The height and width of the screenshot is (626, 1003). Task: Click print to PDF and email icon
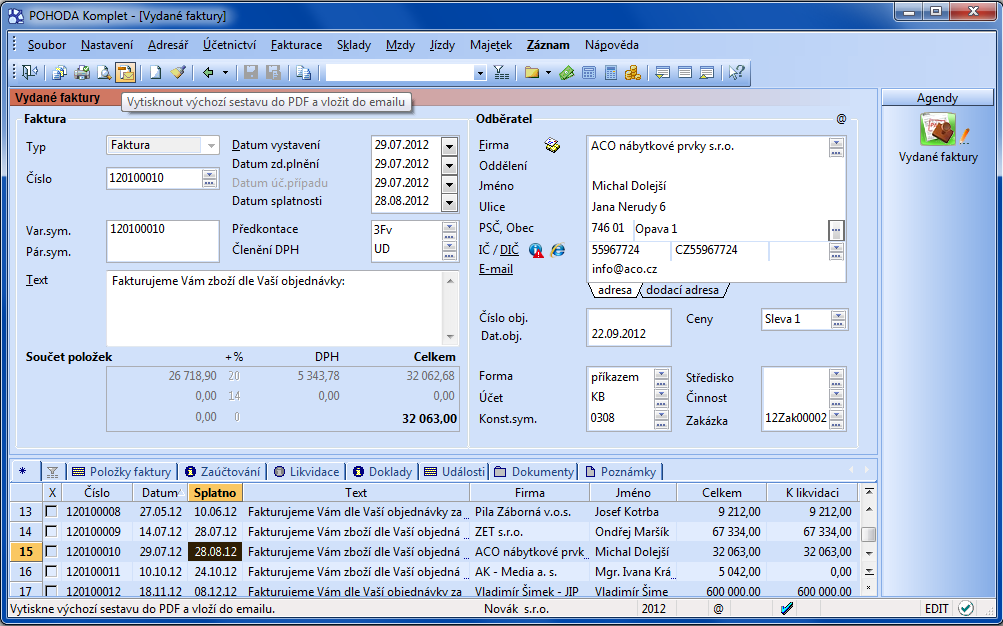point(125,73)
